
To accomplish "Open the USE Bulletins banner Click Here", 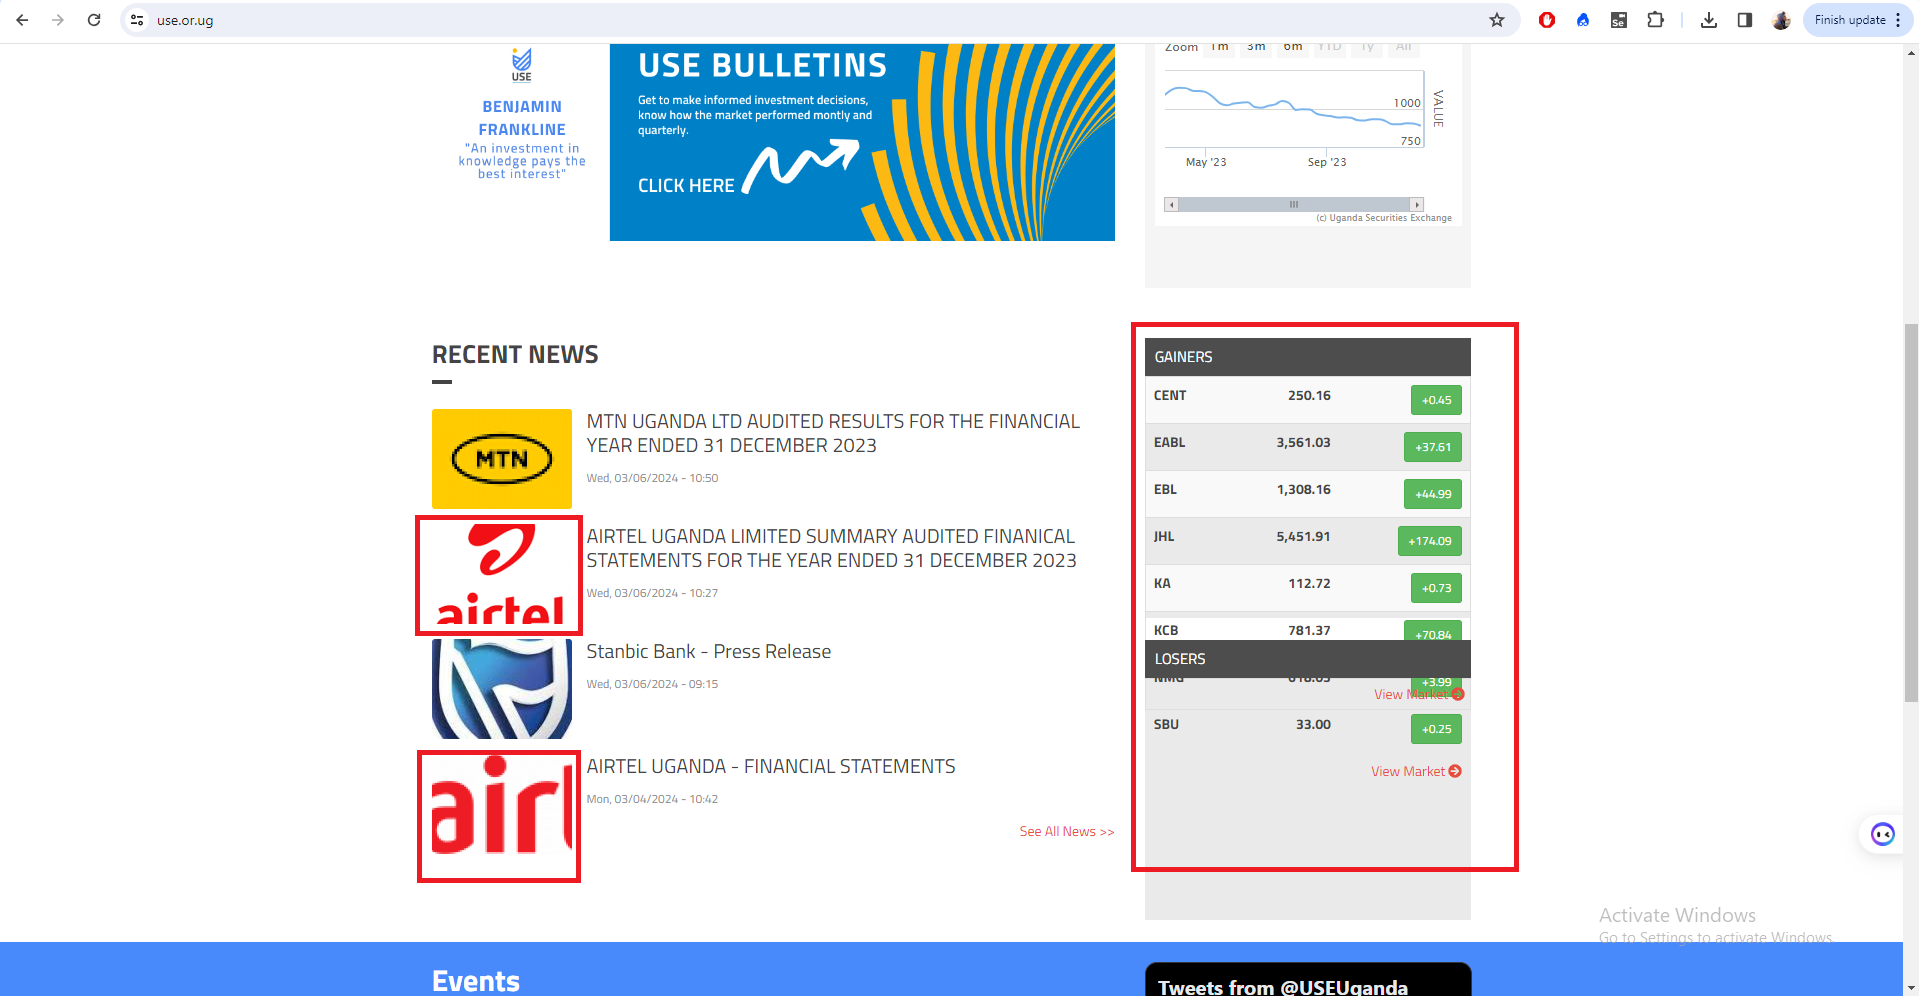I will click(686, 186).
